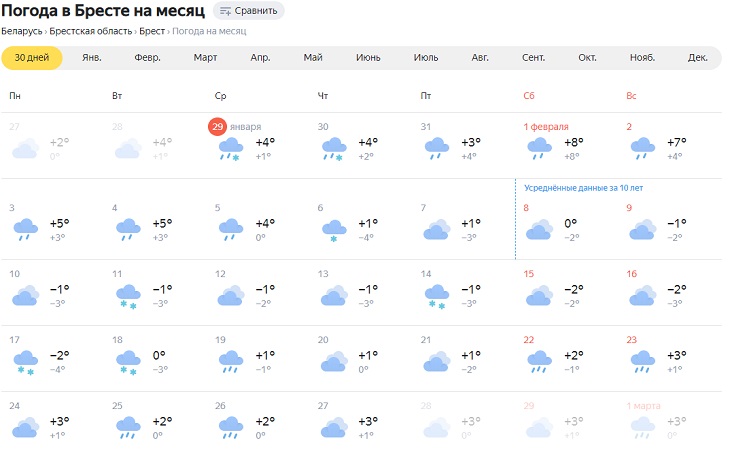The width and height of the screenshot is (730, 450).
Task: Click the snow icon for February 17
Action: pos(25,364)
